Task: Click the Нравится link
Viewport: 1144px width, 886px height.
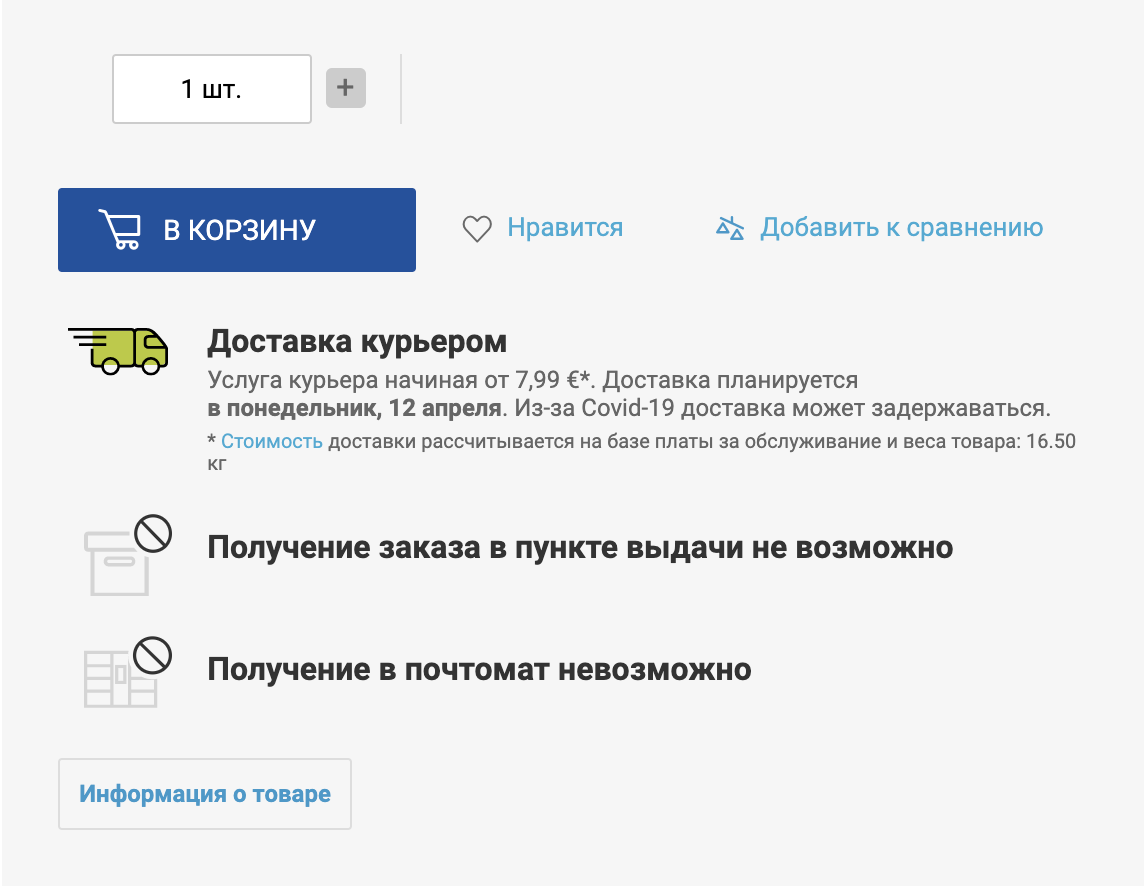Action: pos(565,227)
